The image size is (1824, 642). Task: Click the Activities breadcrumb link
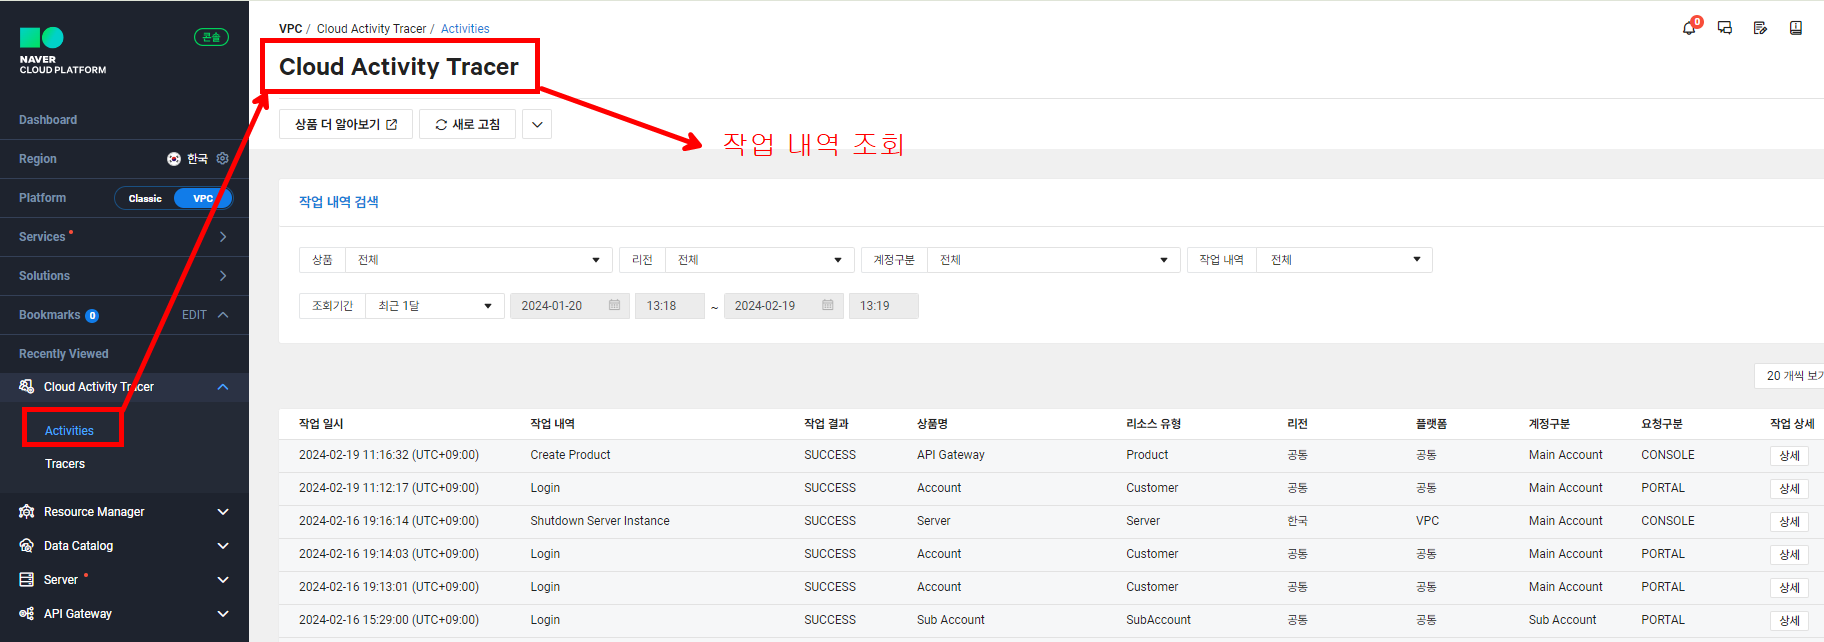465,29
